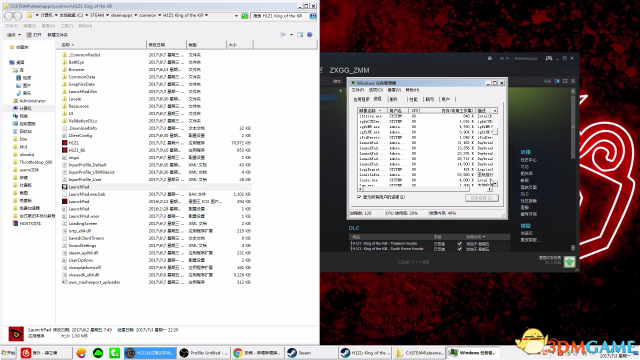Open the view options dropdown arrow

point(291,35)
